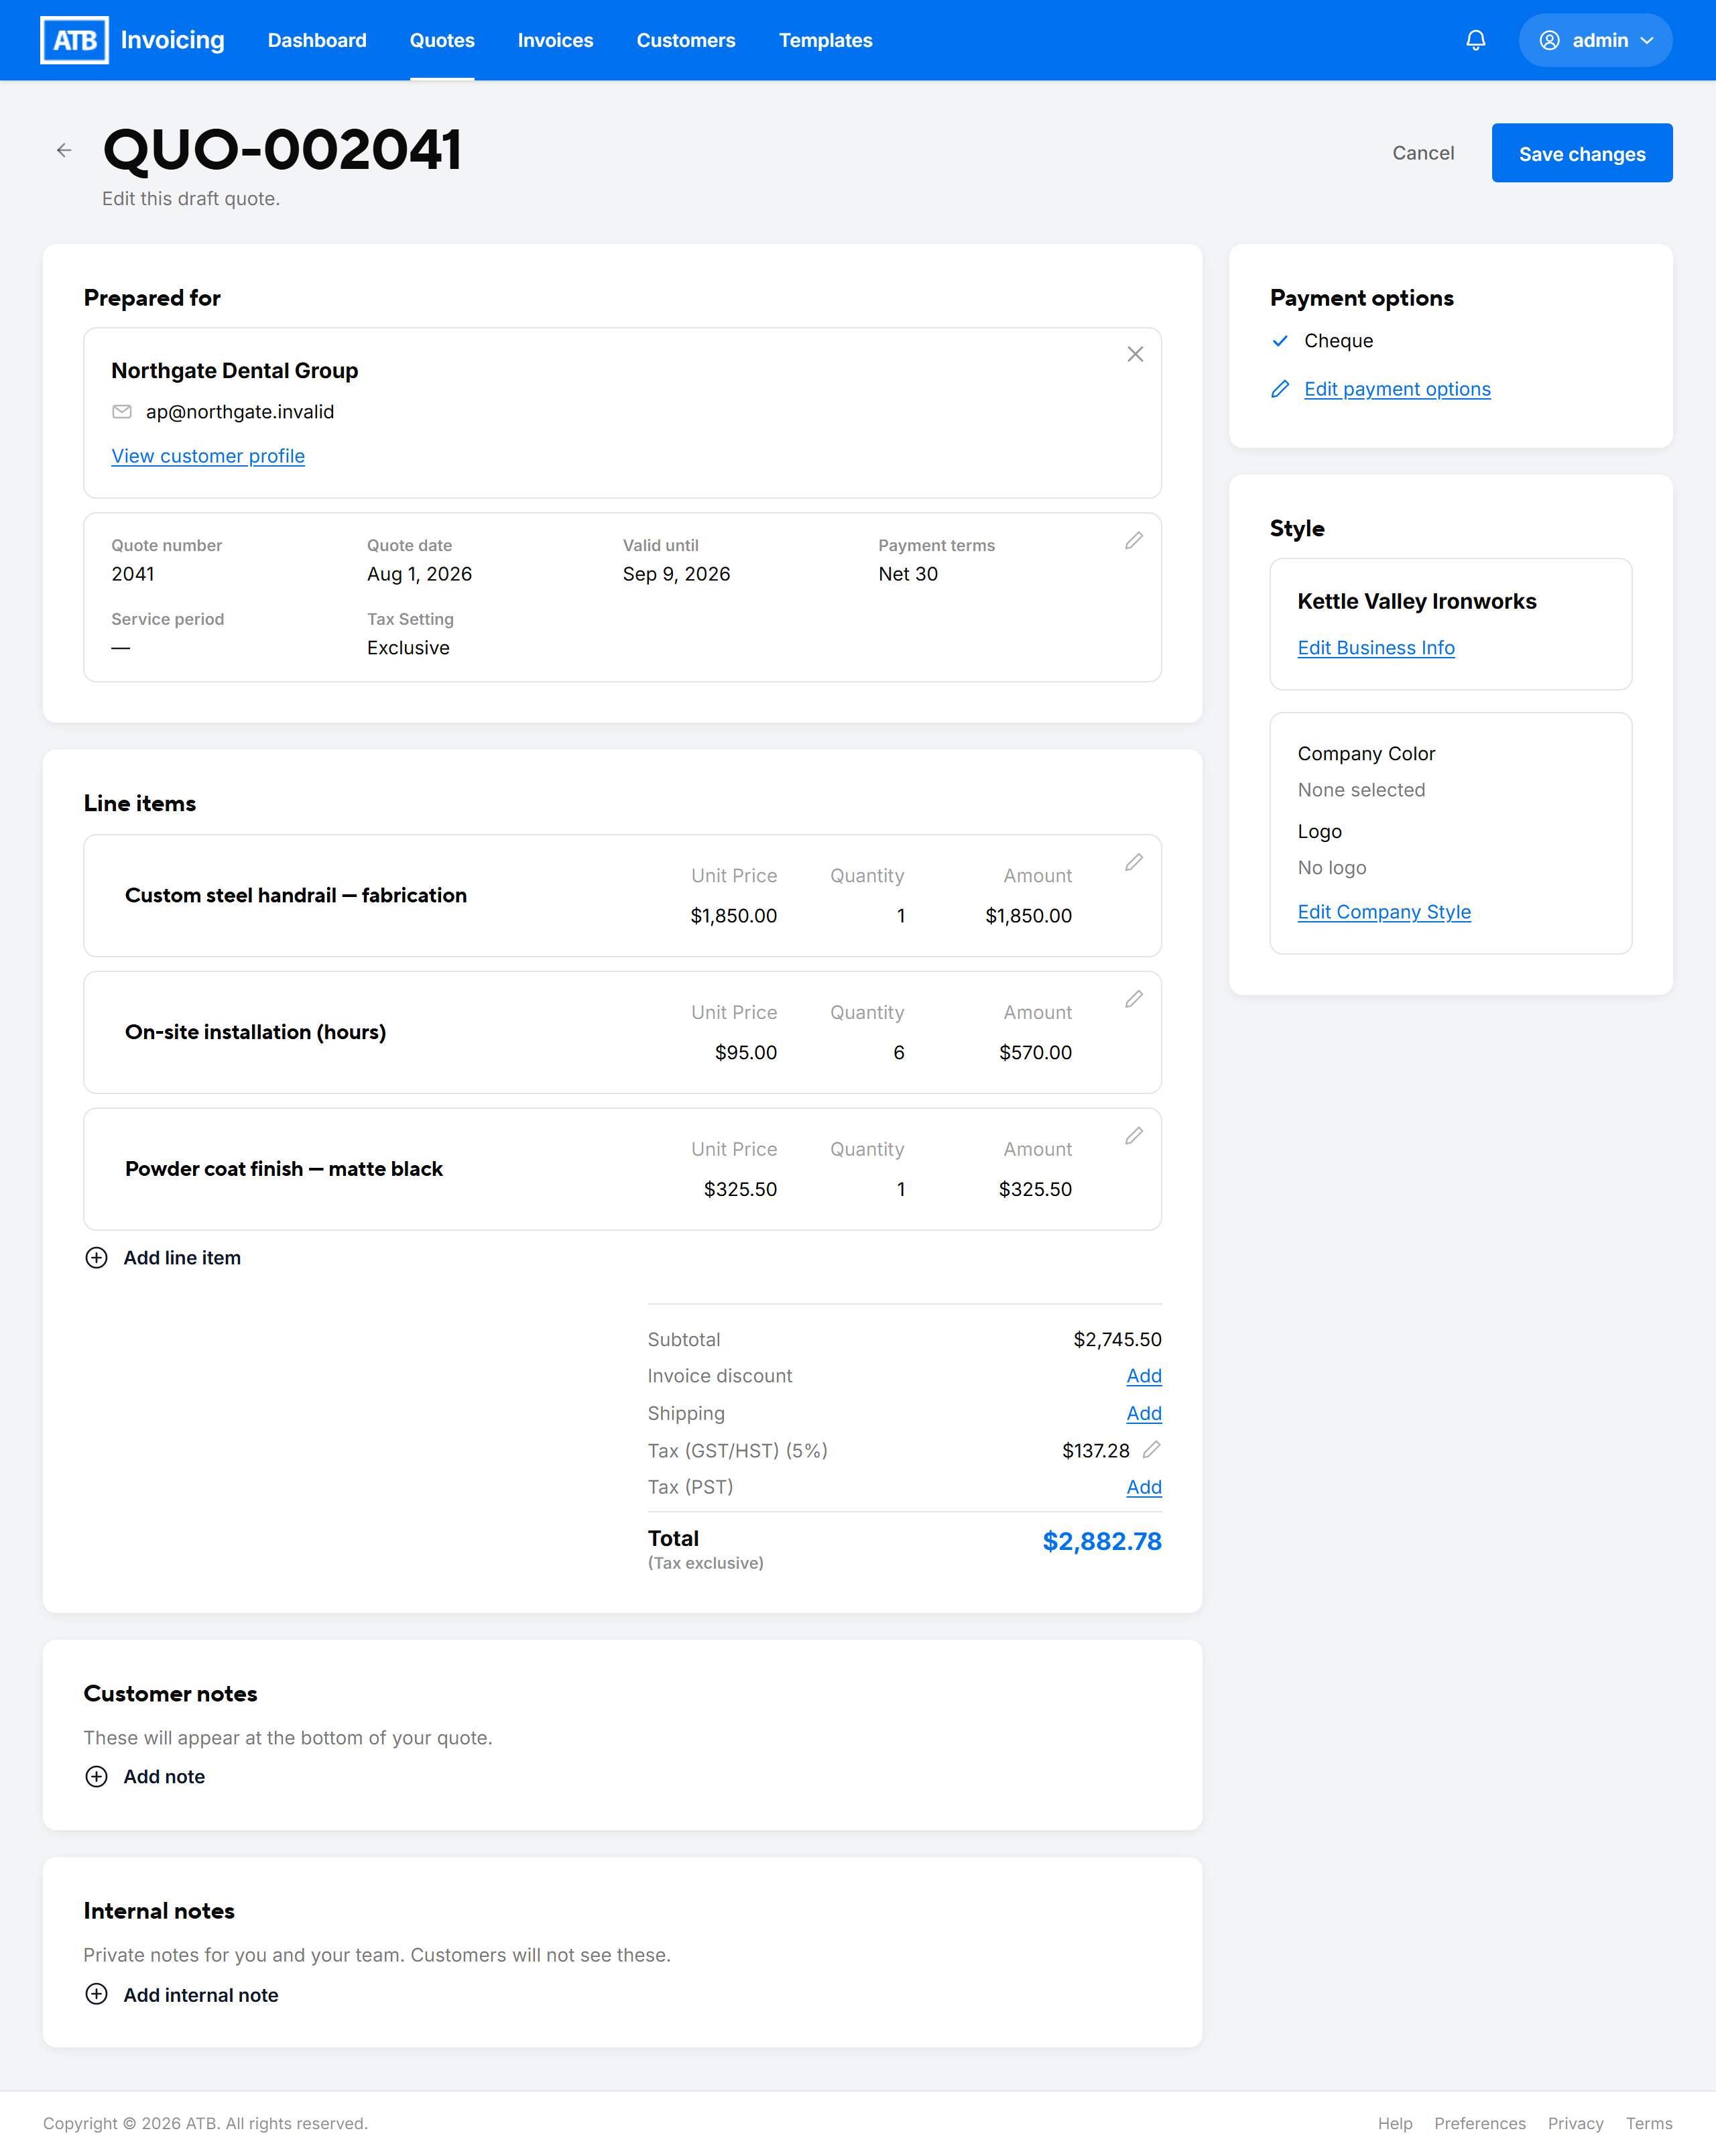Open Terms footer link
The width and height of the screenshot is (1716, 2156).
[x=1649, y=2123]
